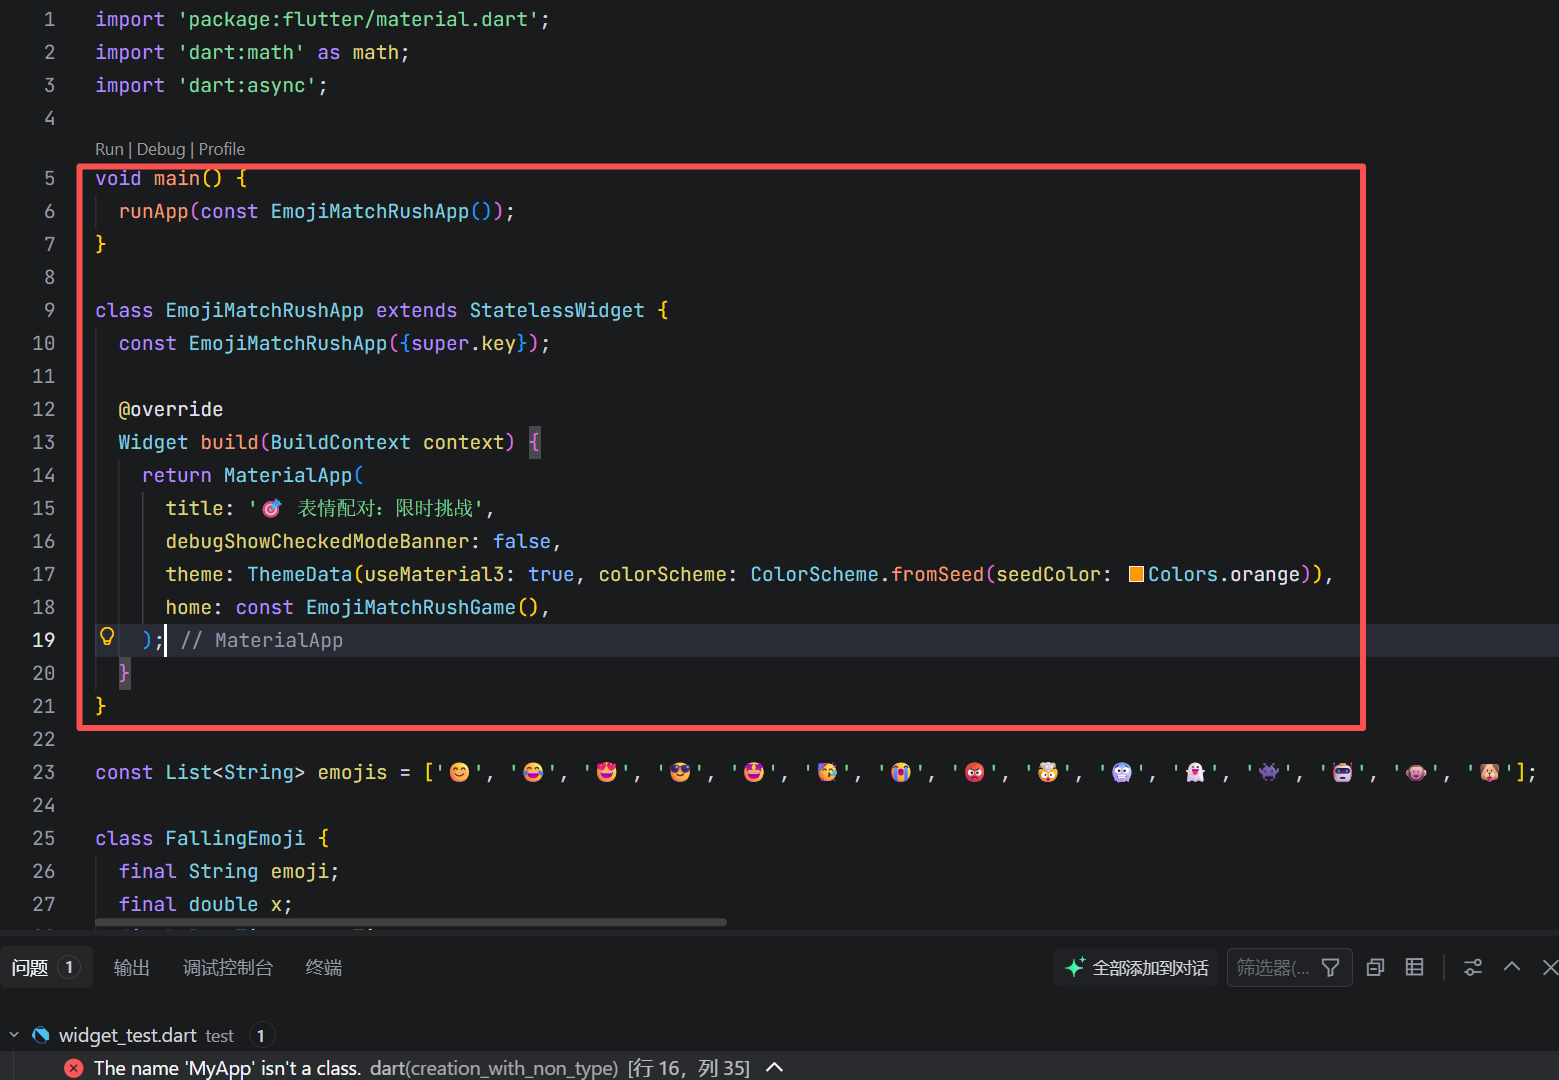Collapse the widget_test.dart problems group
Image resolution: width=1559 pixels, height=1080 pixels.
14,1035
